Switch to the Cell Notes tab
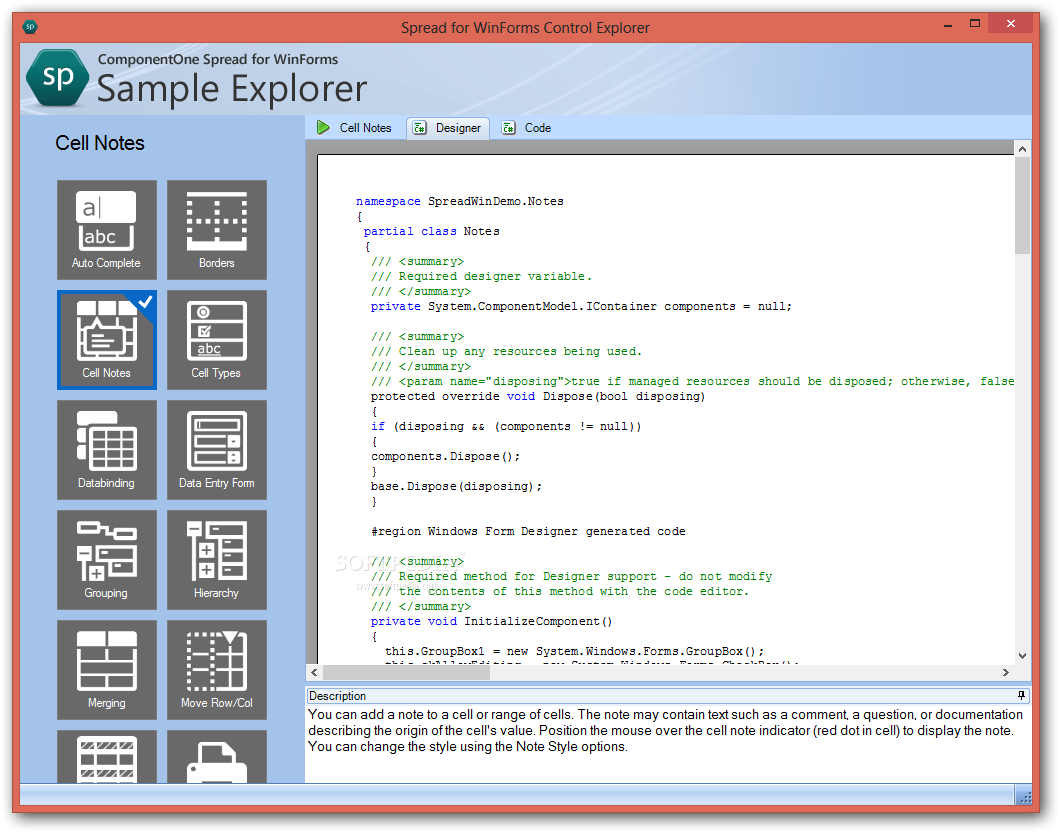 [x=354, y=128]
